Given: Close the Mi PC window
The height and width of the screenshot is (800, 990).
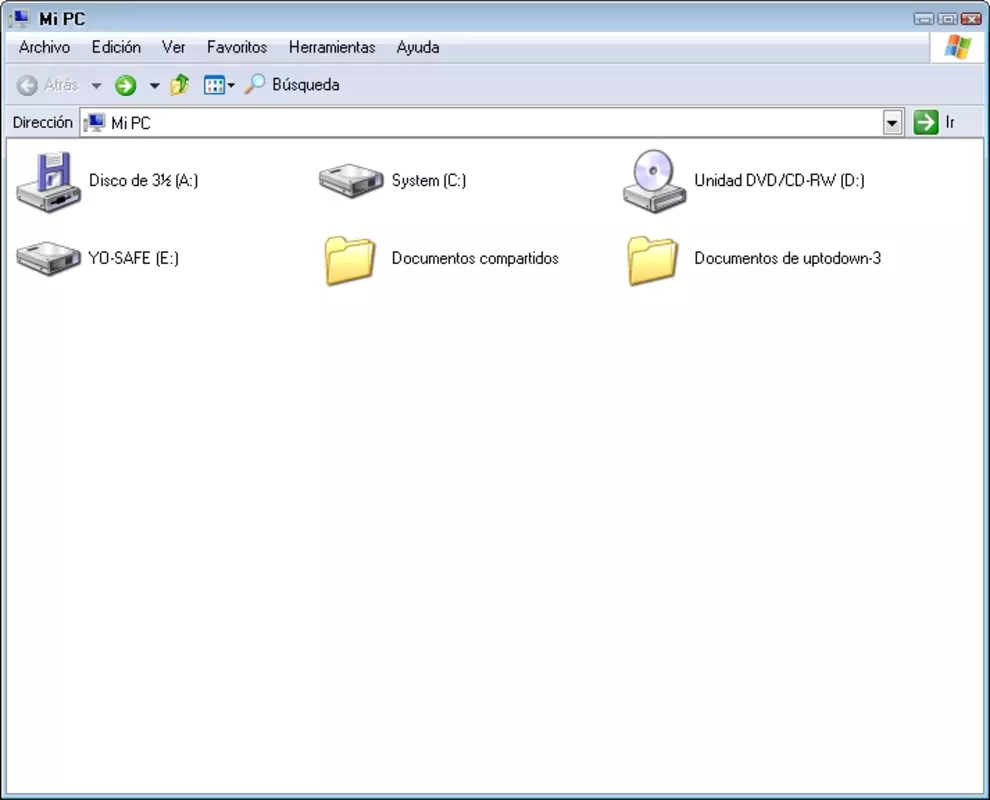Looking at the screenshot, I should [x=971, y=19].
